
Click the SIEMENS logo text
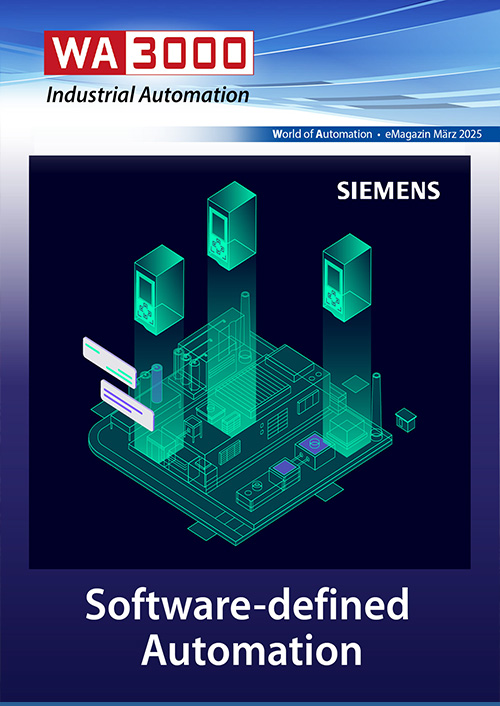388,191
